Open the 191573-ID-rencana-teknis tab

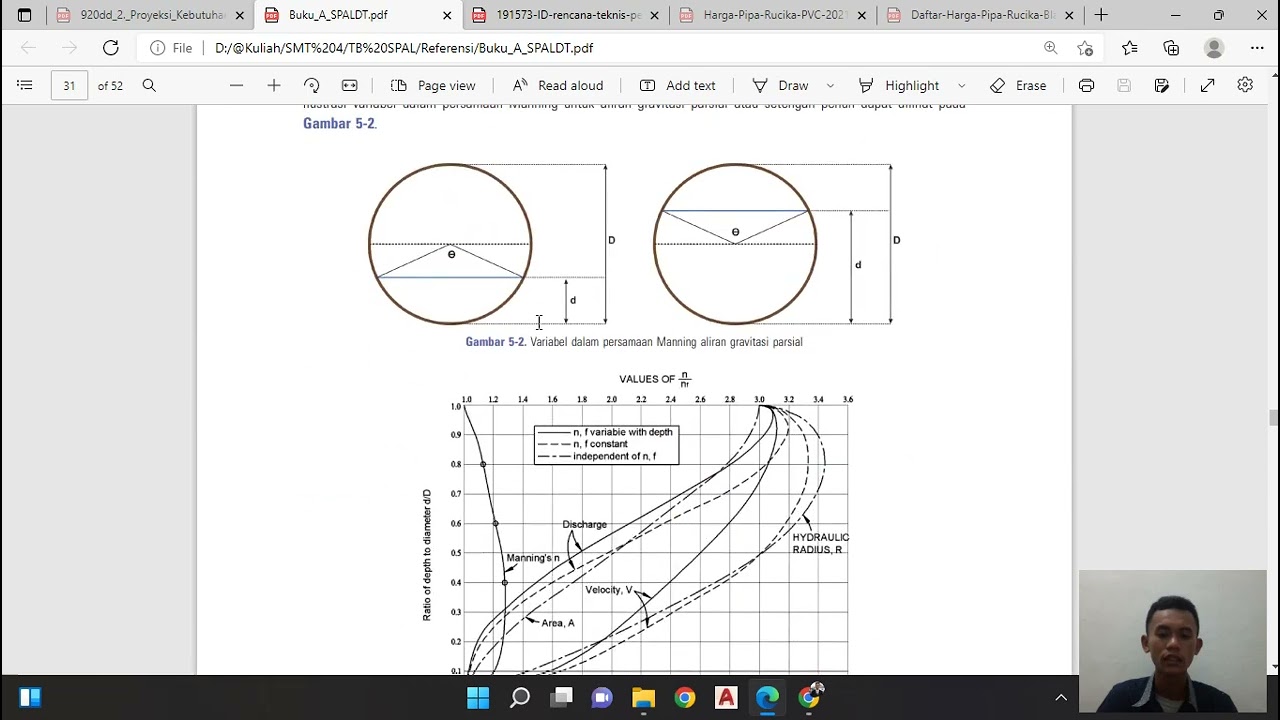pos(567,15)
